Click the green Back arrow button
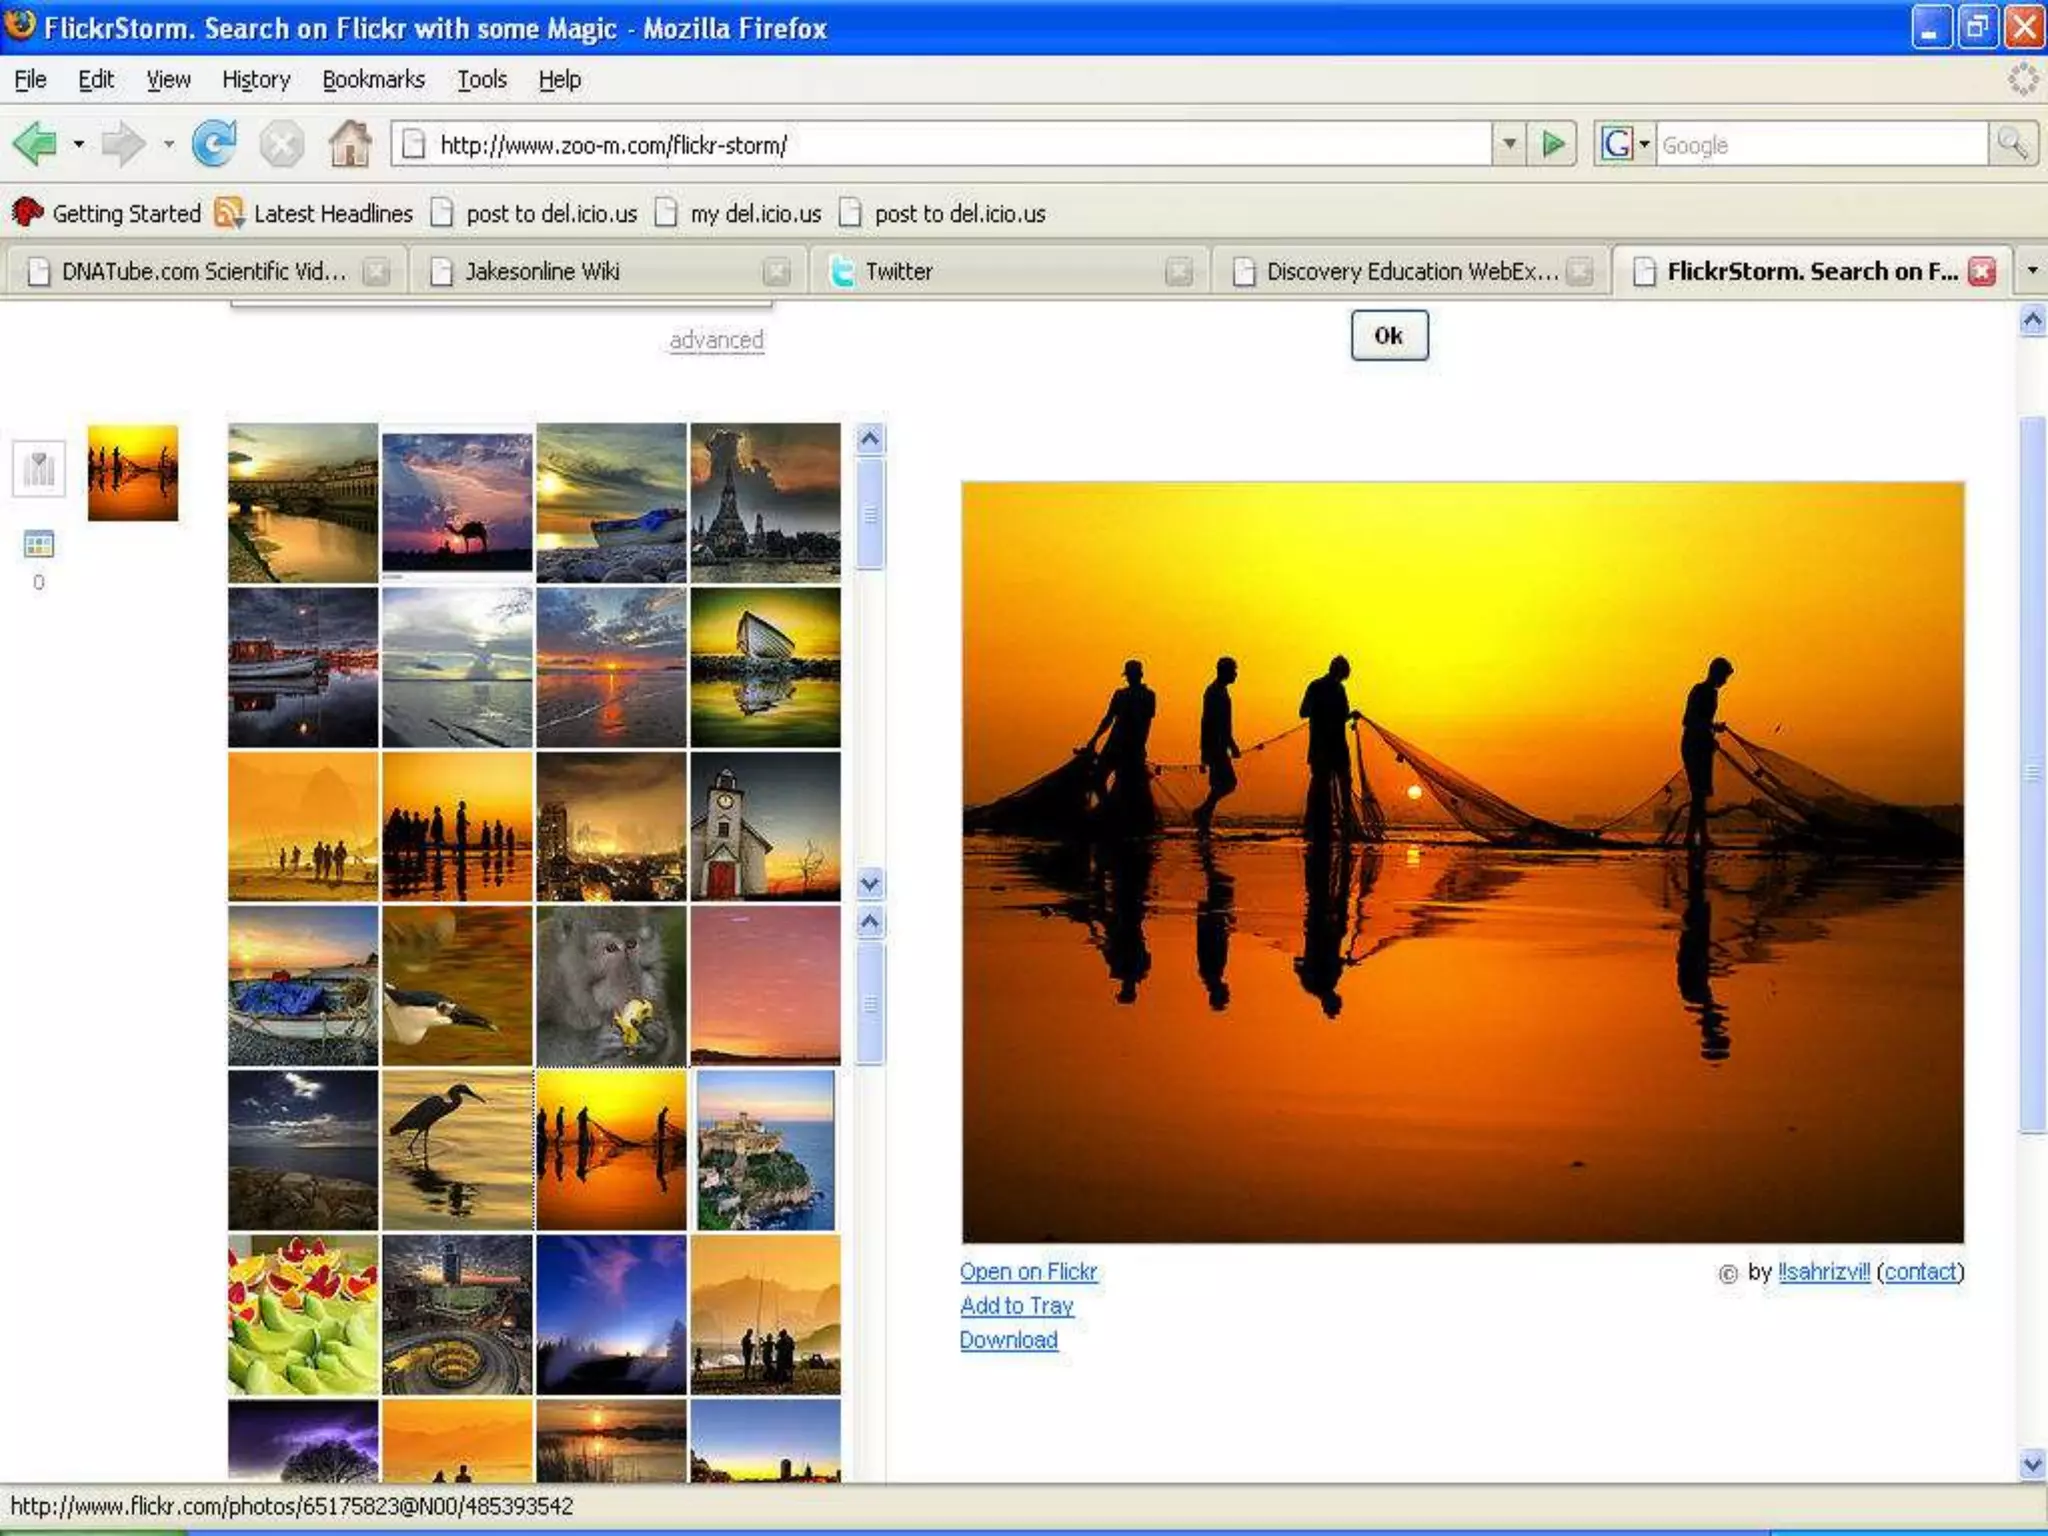The image size is (2048, 1536). pyautogui.click(x=35, y=145)
